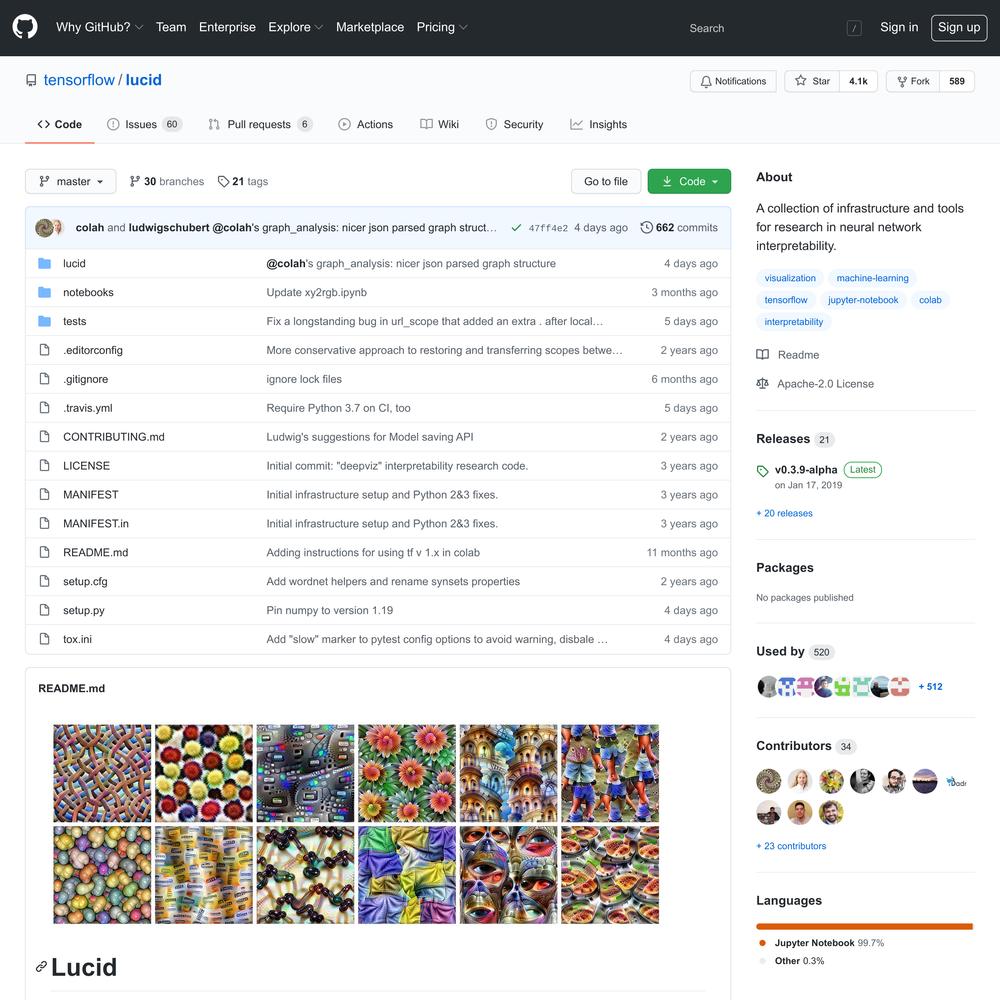Screen dimensions: 1000x1000
Task: Open the Actions tab
Action: click(365, 124)
